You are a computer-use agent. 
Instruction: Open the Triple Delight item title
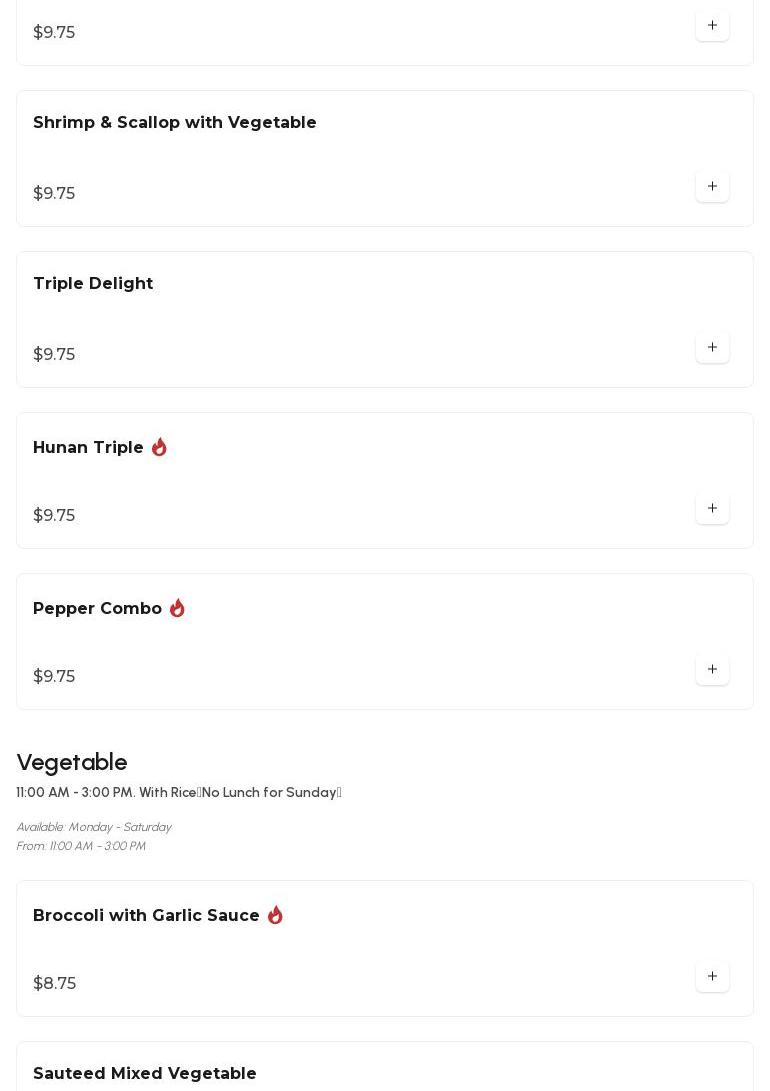pyautogui.click(x=93, y=284)
